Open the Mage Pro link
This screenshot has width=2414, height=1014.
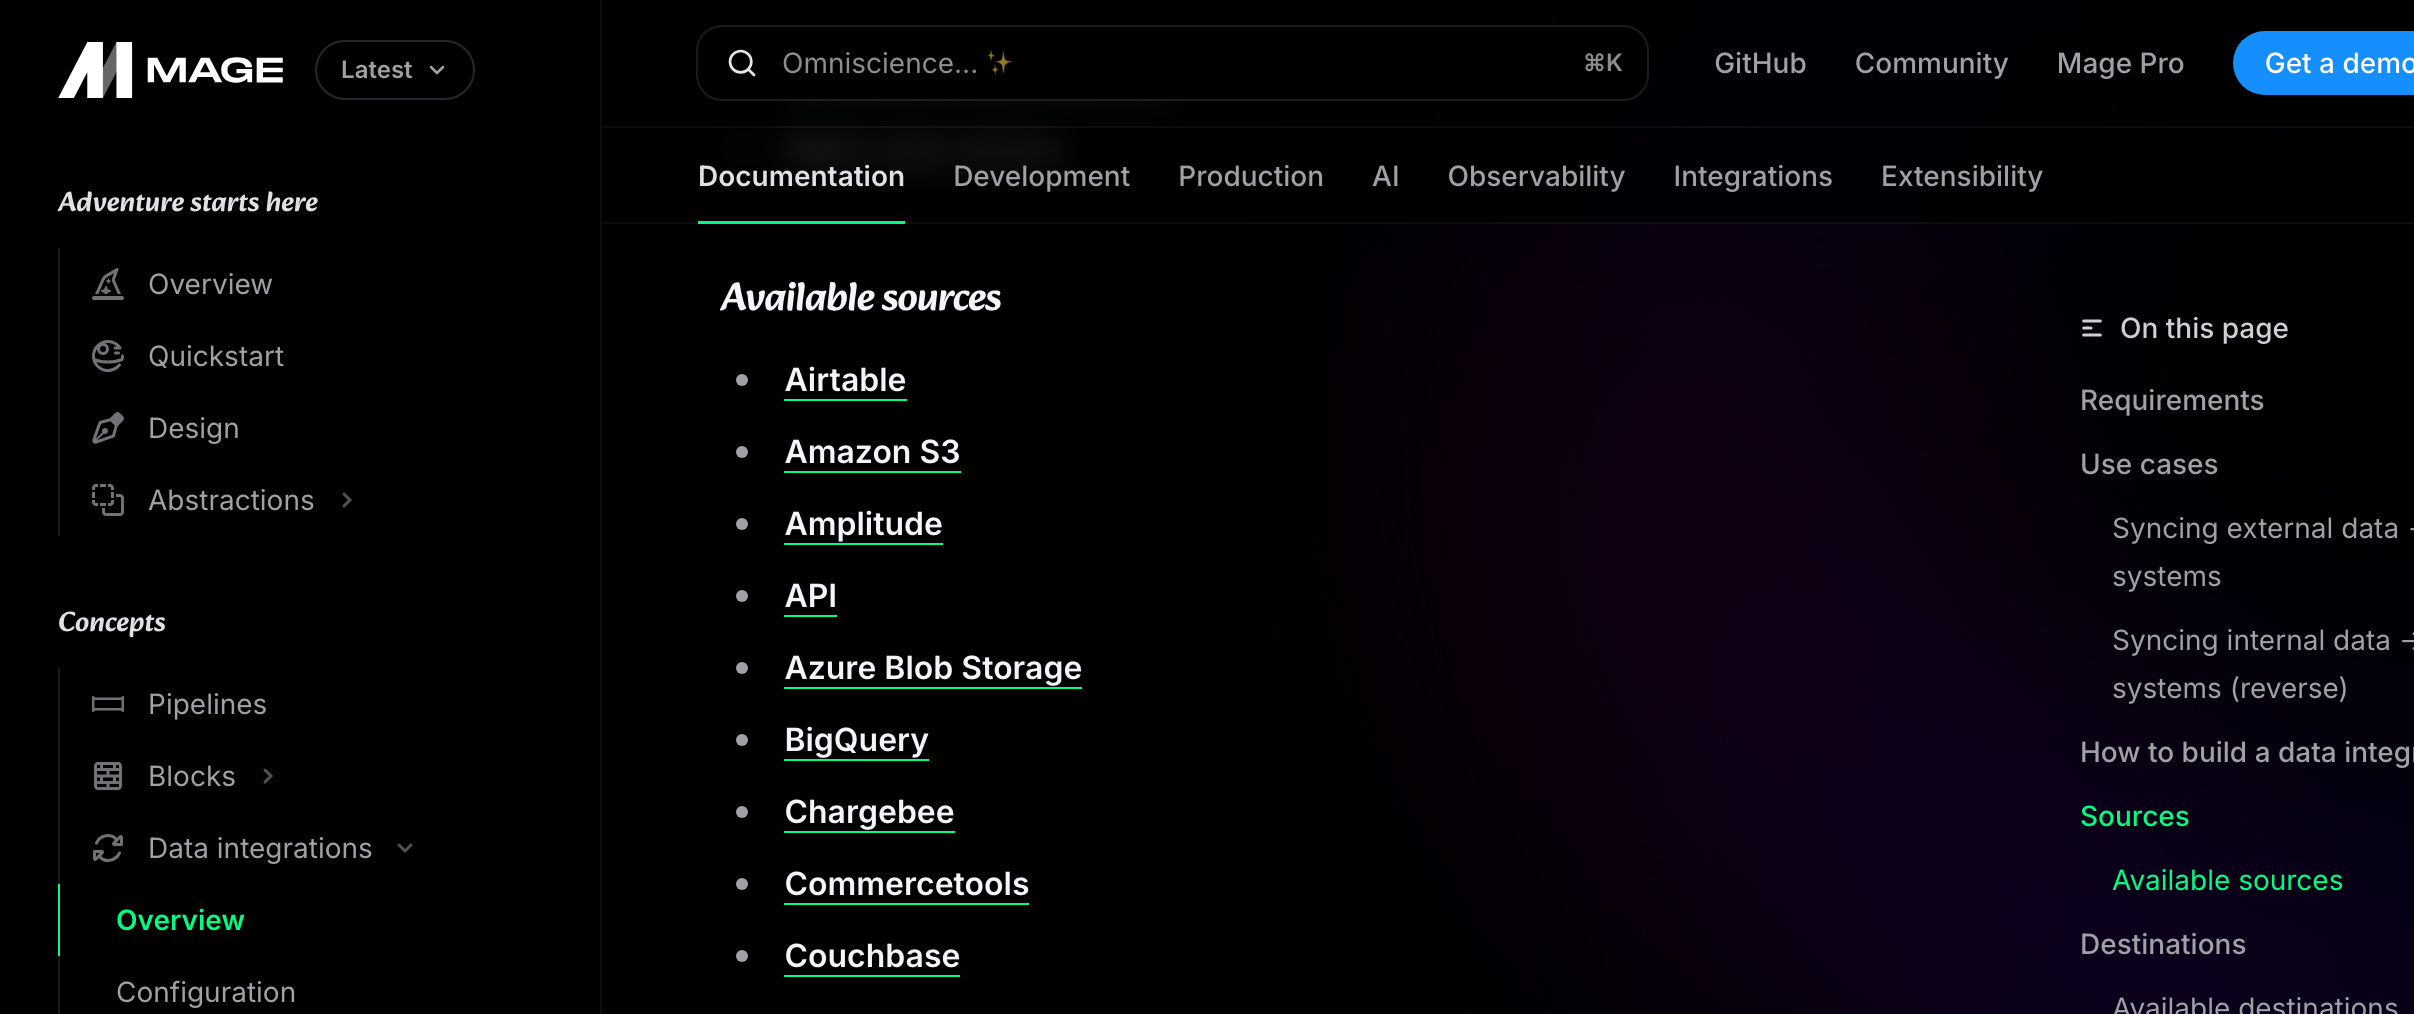[2120, 63]
